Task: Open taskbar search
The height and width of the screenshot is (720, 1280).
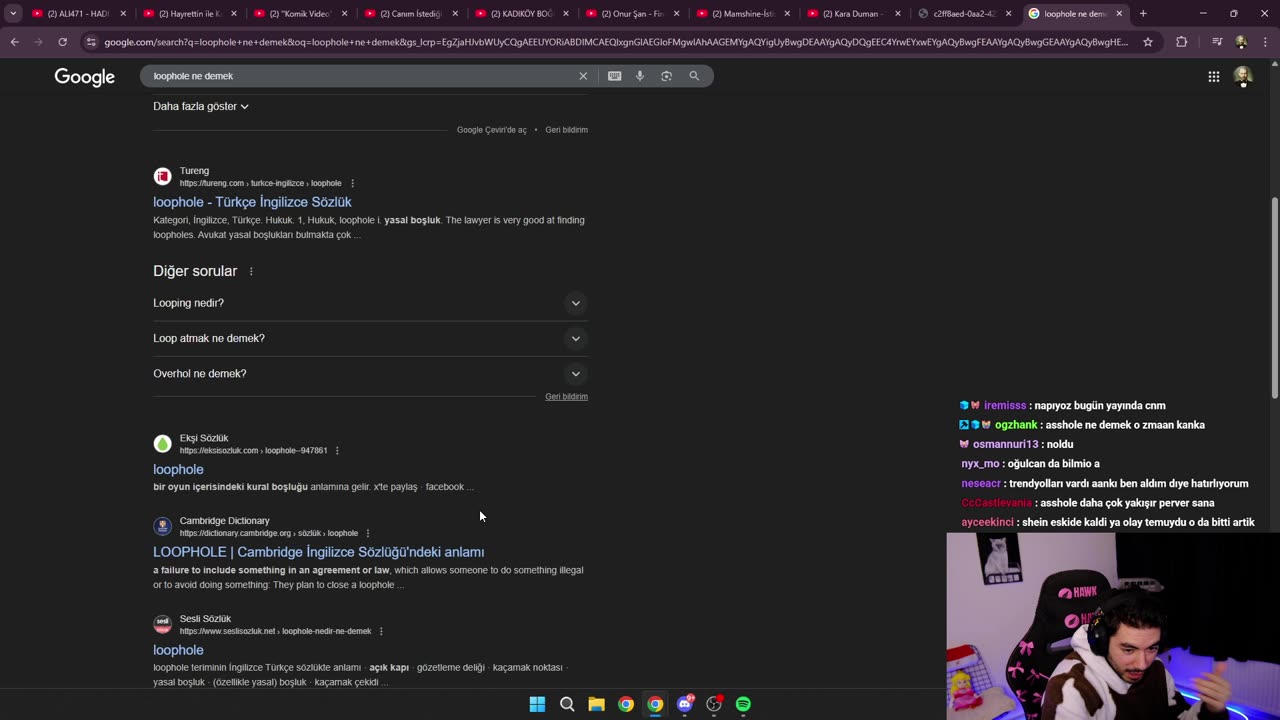Action: [x=567, y=704]
